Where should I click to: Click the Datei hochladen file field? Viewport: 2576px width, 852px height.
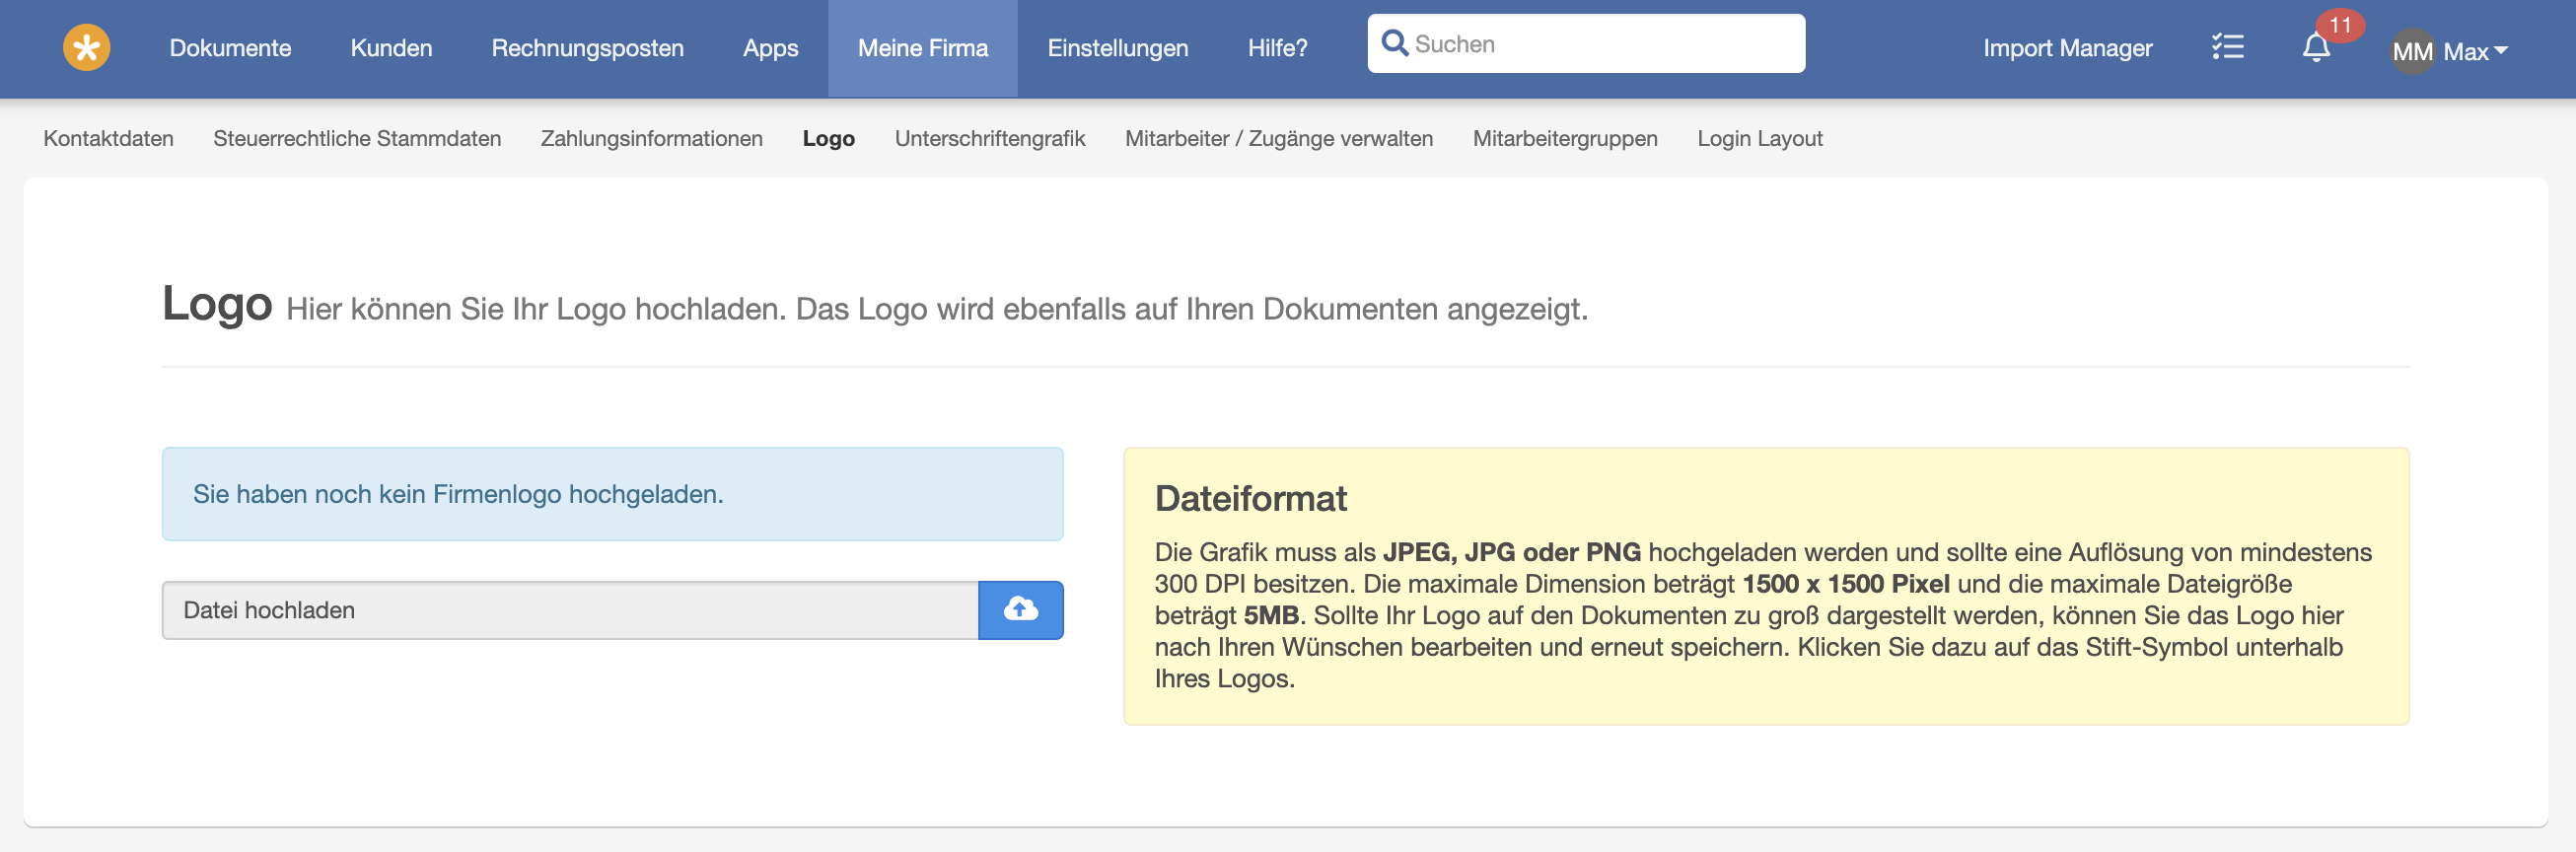(x=569, y=609)
